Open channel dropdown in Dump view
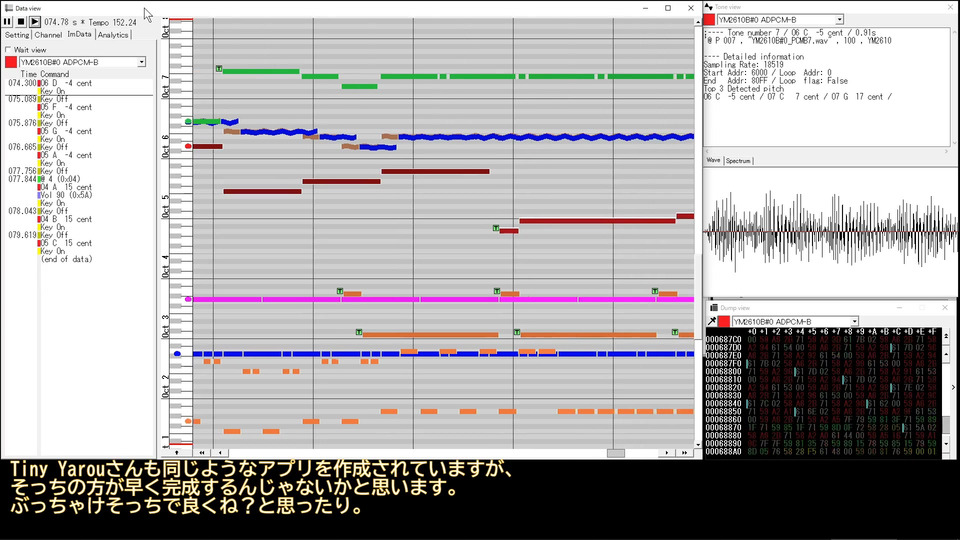960x540 pixels. point(795,321)
